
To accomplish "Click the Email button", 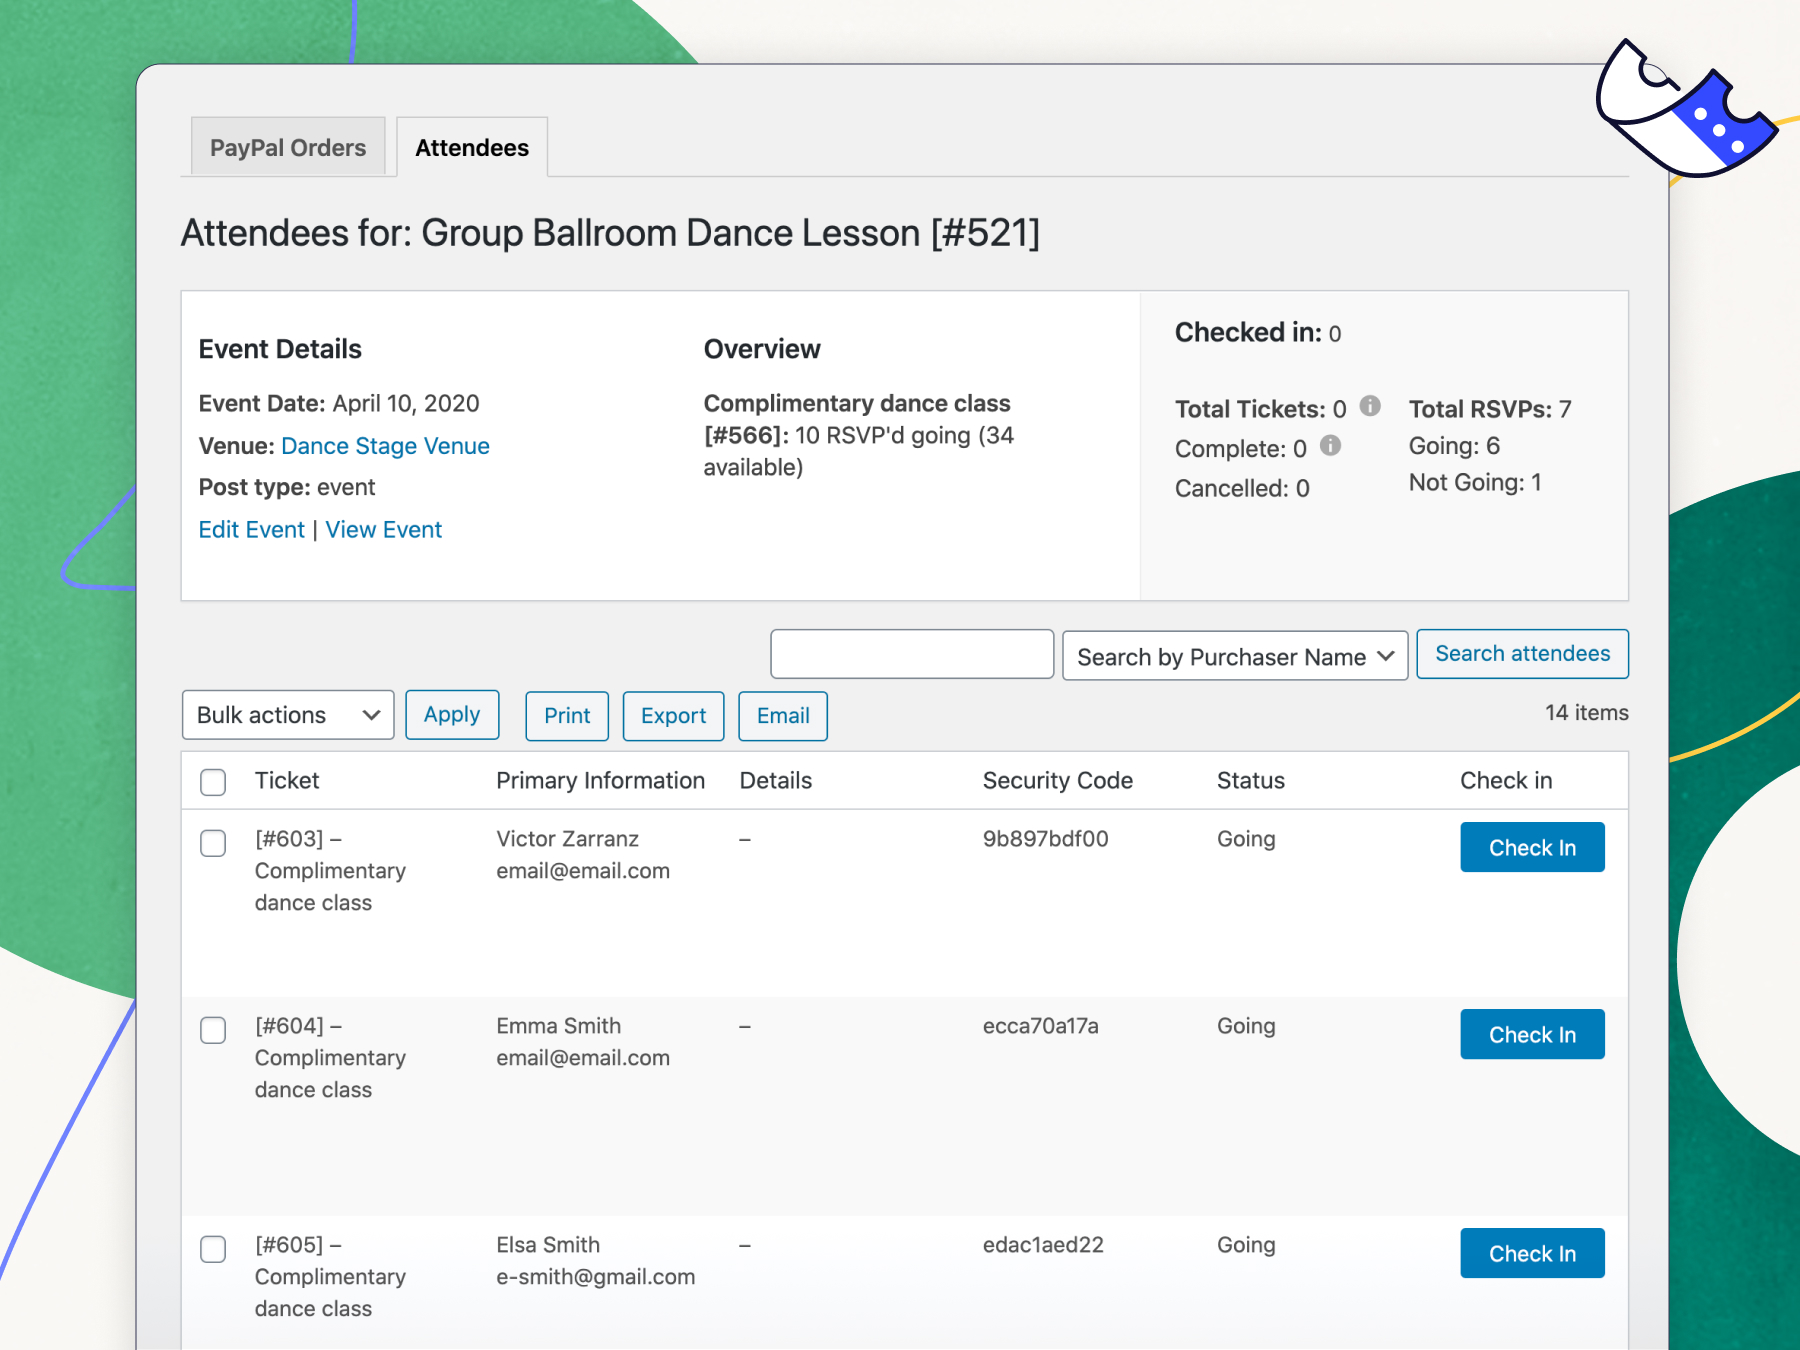I will pos(783,716).
